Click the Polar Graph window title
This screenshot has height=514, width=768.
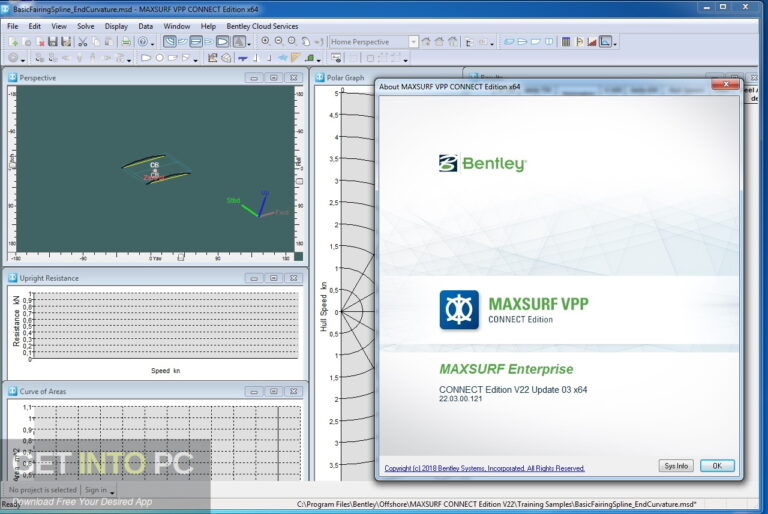[x=345, y=77]
